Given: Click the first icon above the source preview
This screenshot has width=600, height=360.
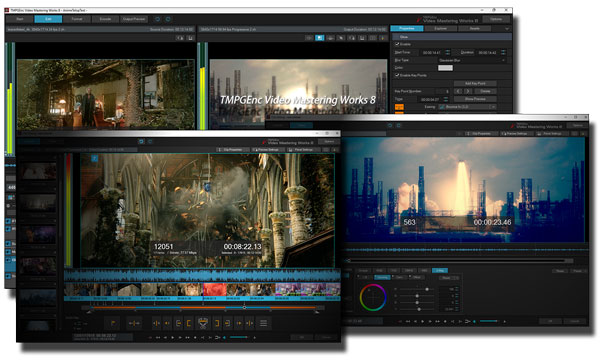Looking at the screenshot, I should coord(180,38).
